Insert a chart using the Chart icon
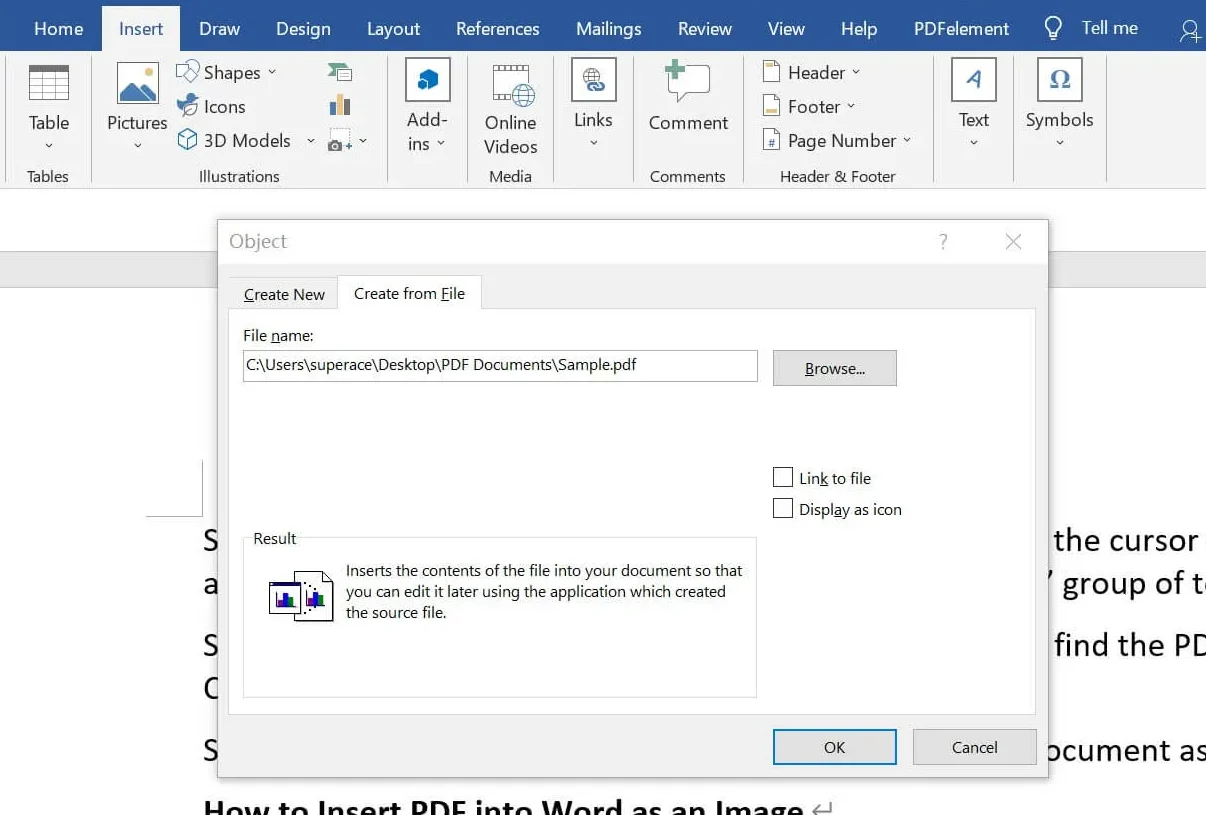1206x815 pixels. [339, 105]
